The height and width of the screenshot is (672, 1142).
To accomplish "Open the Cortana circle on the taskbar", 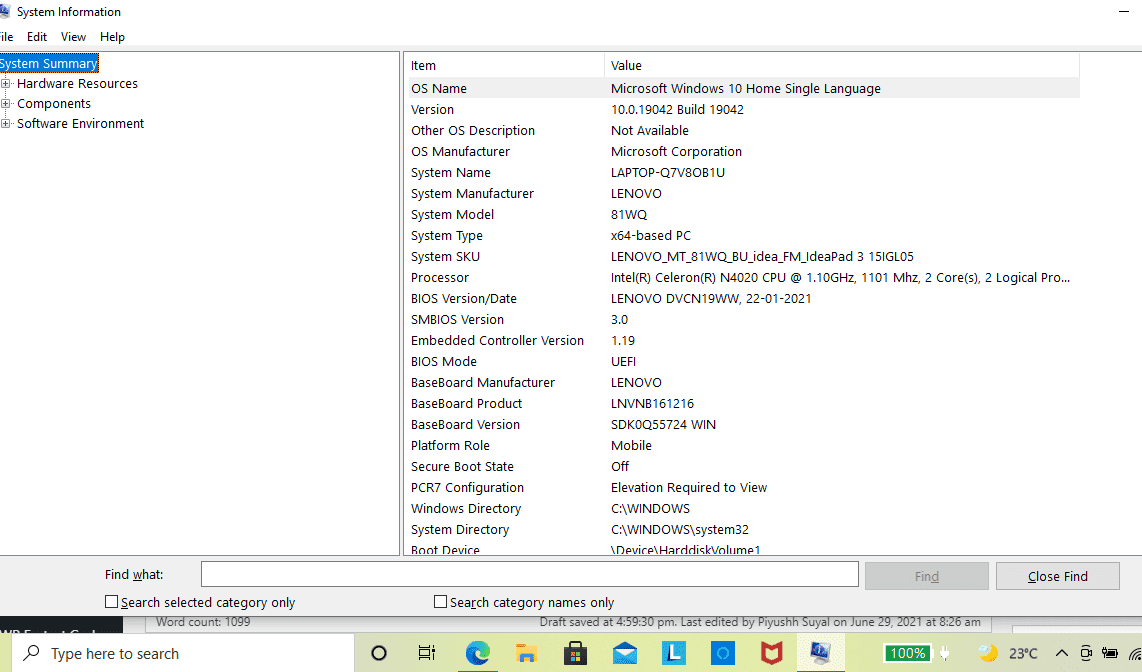I will (379, 653).
